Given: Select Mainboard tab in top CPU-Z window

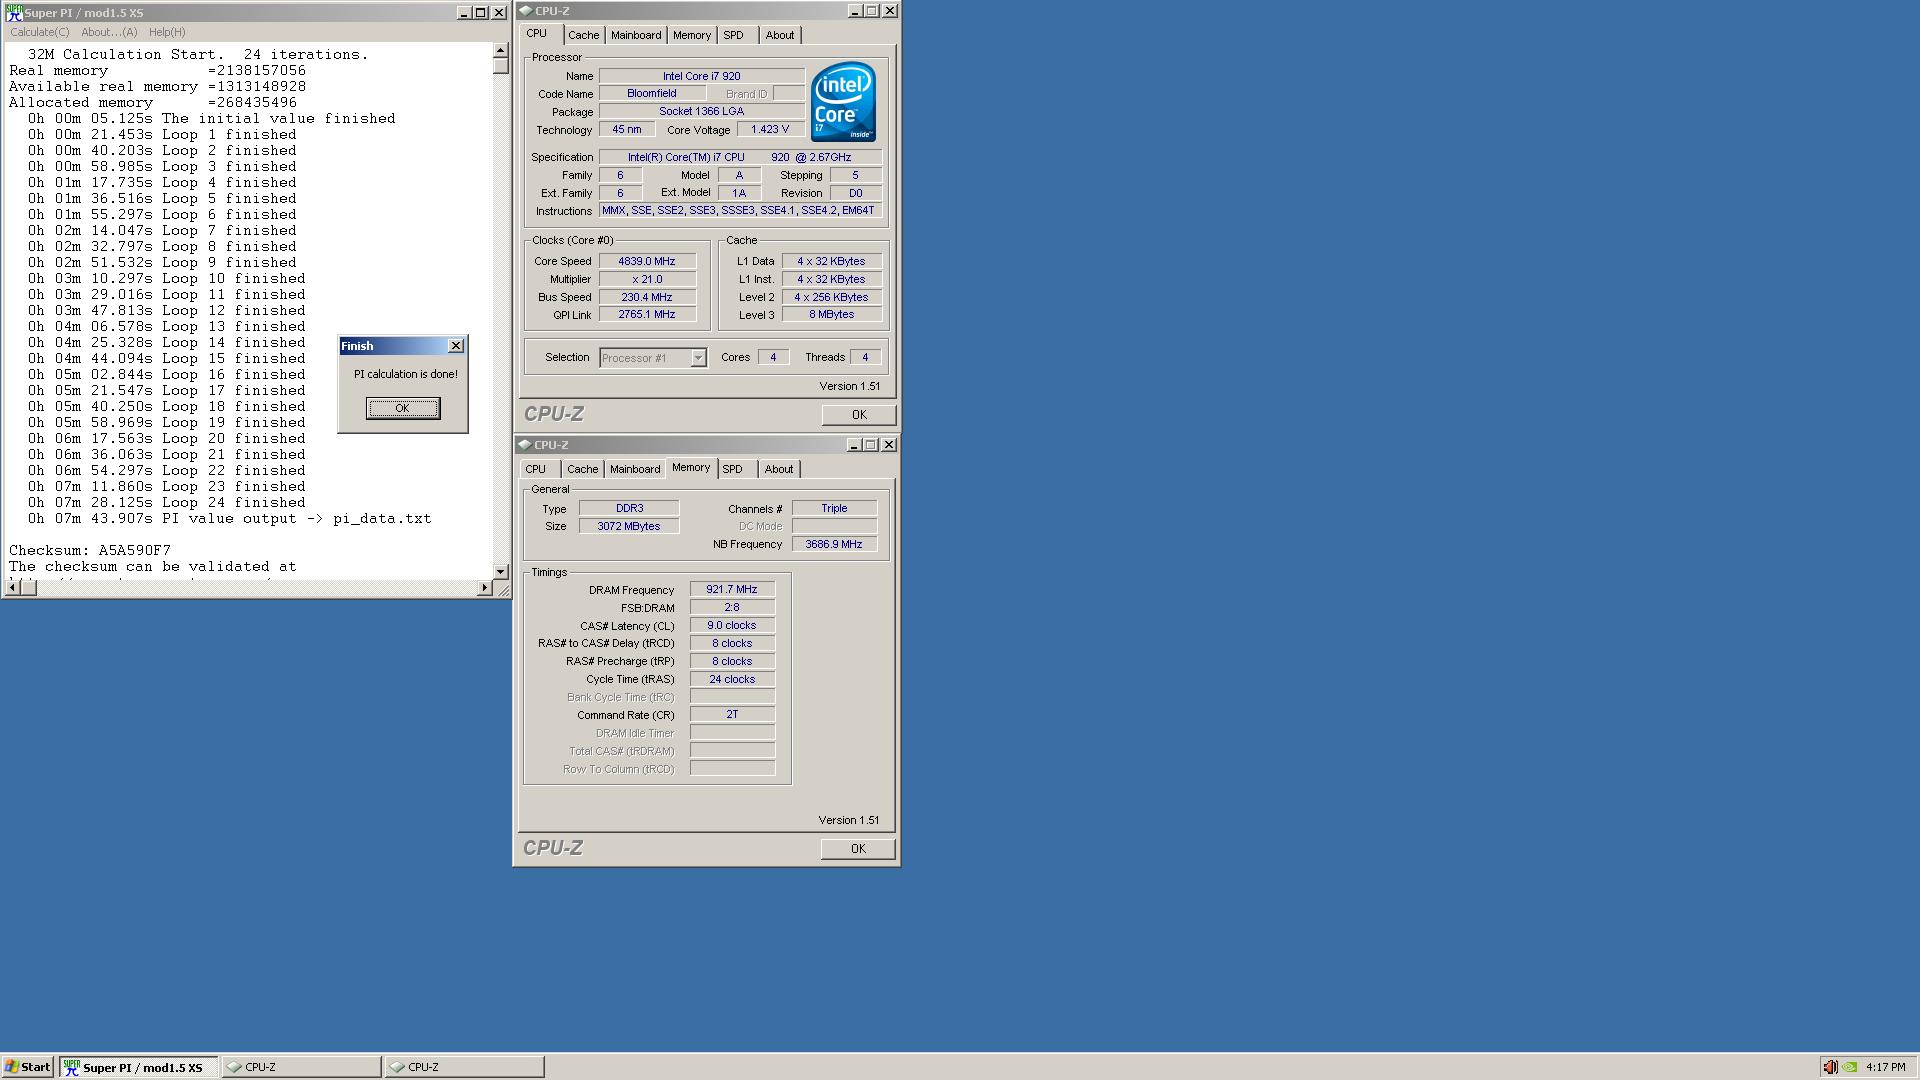Looking at the screenshot, I should [x=636, y=35].
